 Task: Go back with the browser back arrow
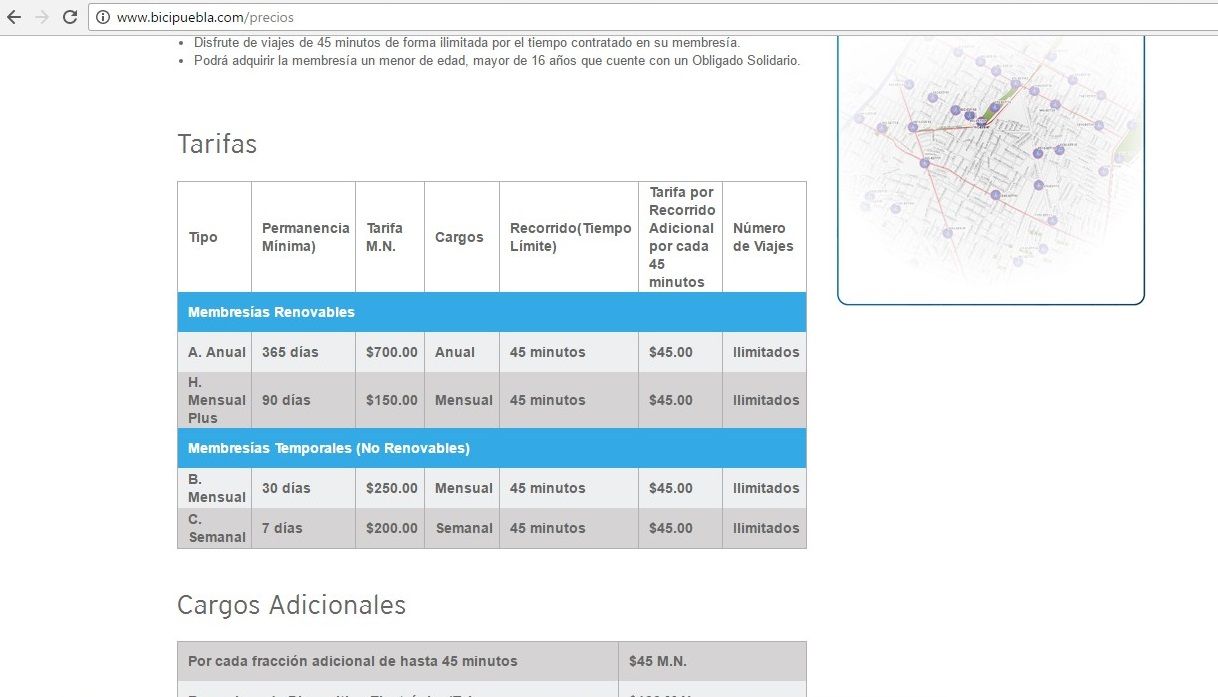coord(14,17)
